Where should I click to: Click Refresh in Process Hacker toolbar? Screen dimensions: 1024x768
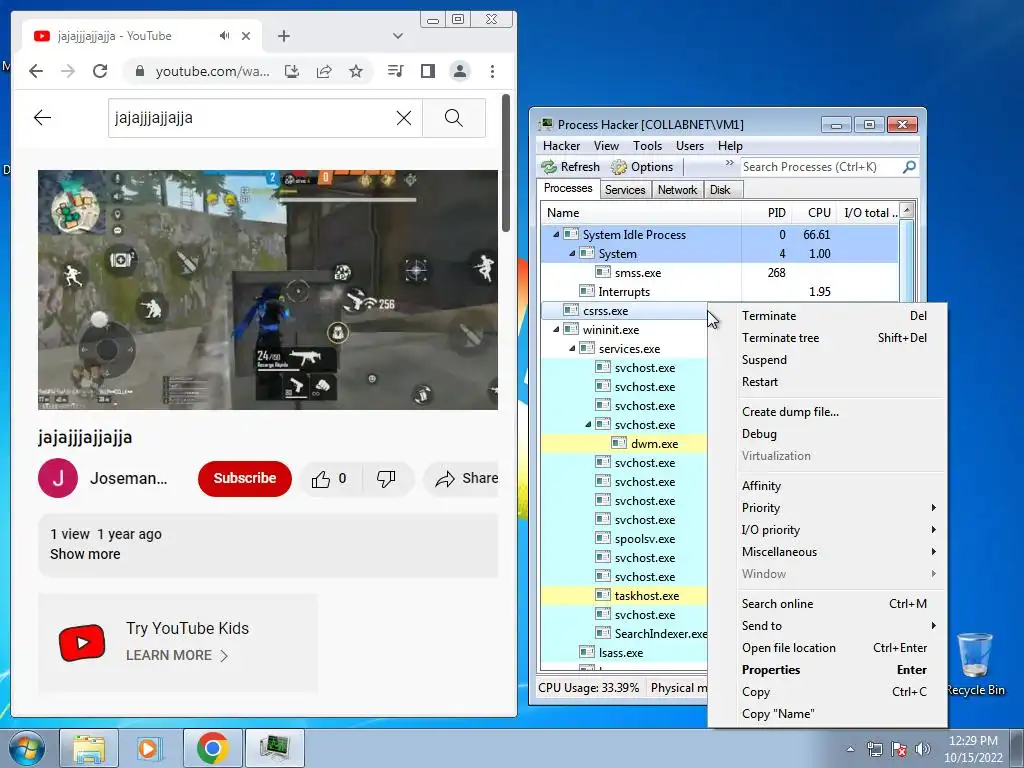pos(570,167)
